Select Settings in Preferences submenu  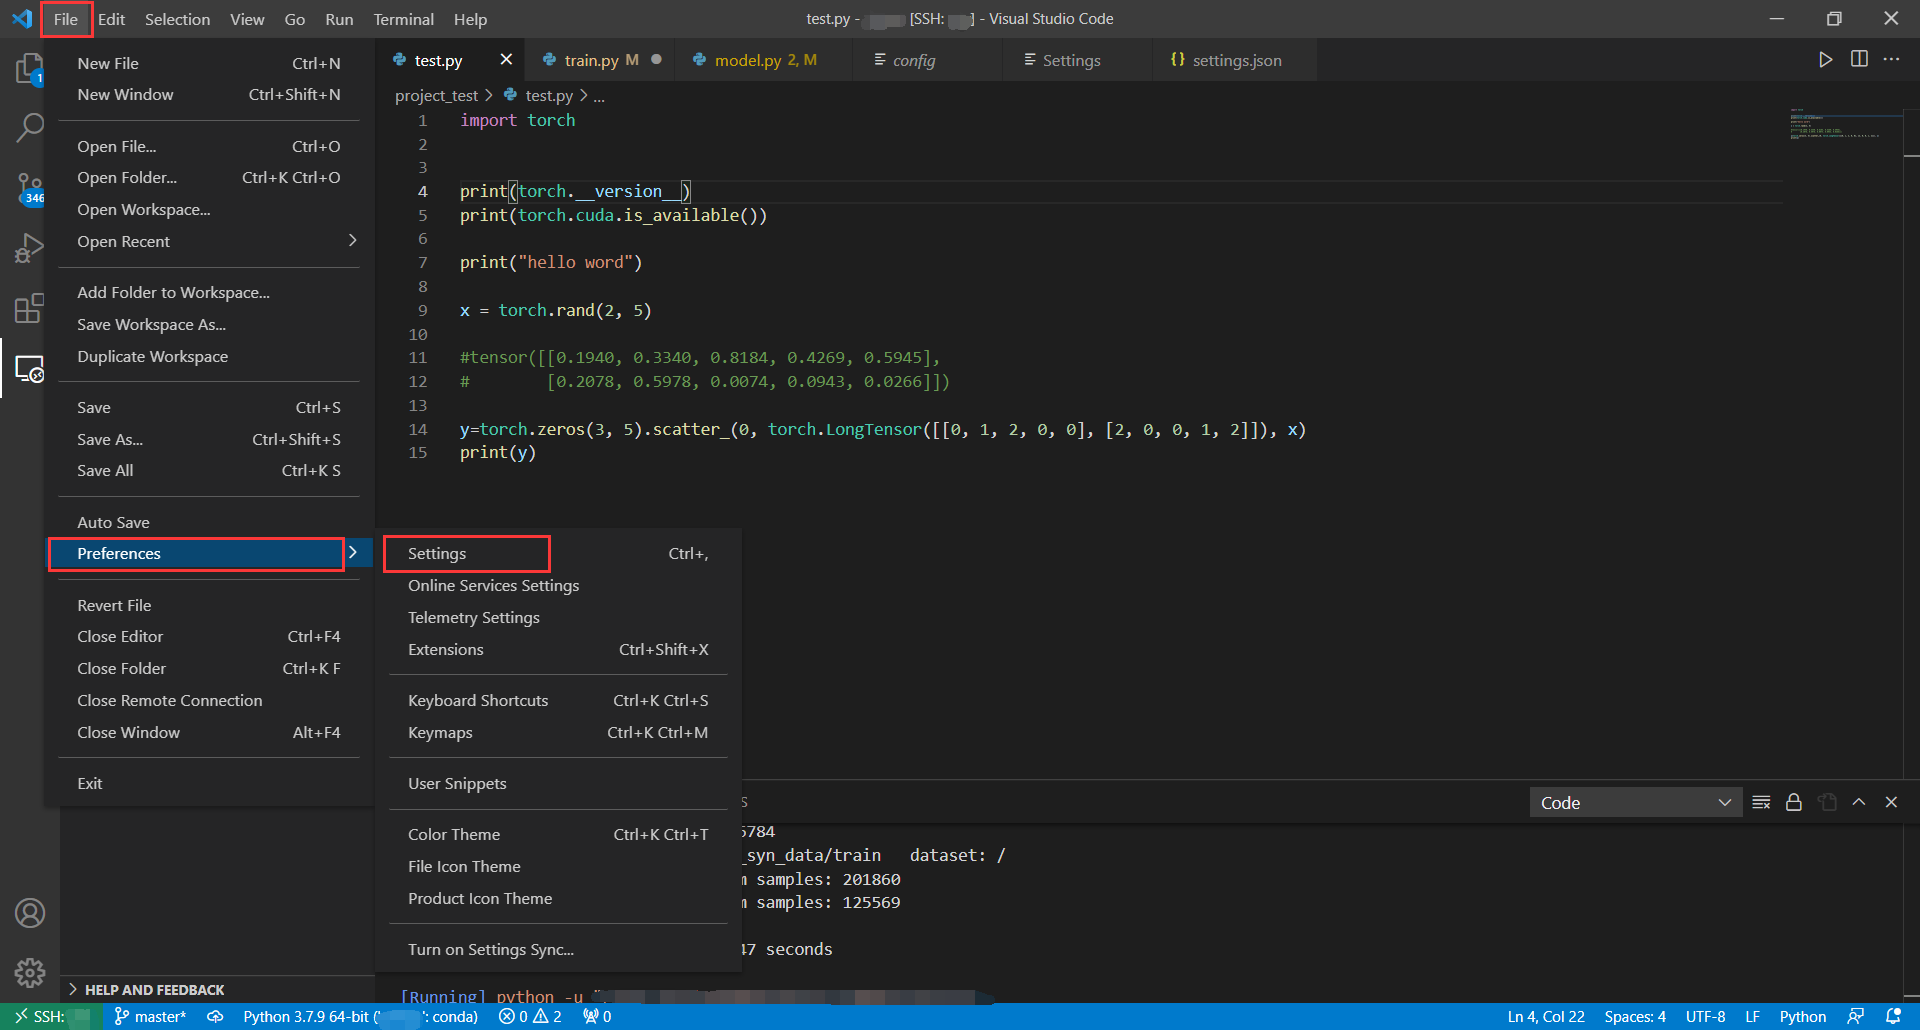558,553
